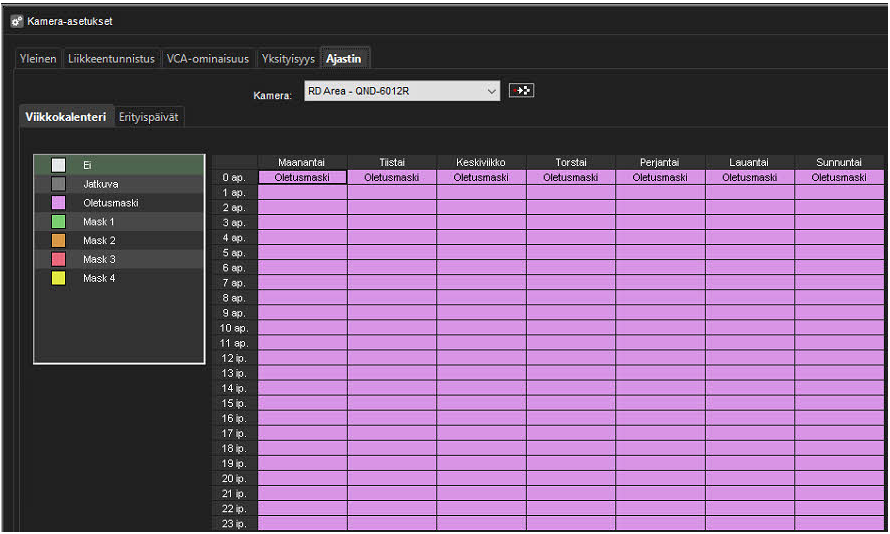Select the green Mask 1 swatch
This screenshot has width=890, height=534.
point(59,222)
